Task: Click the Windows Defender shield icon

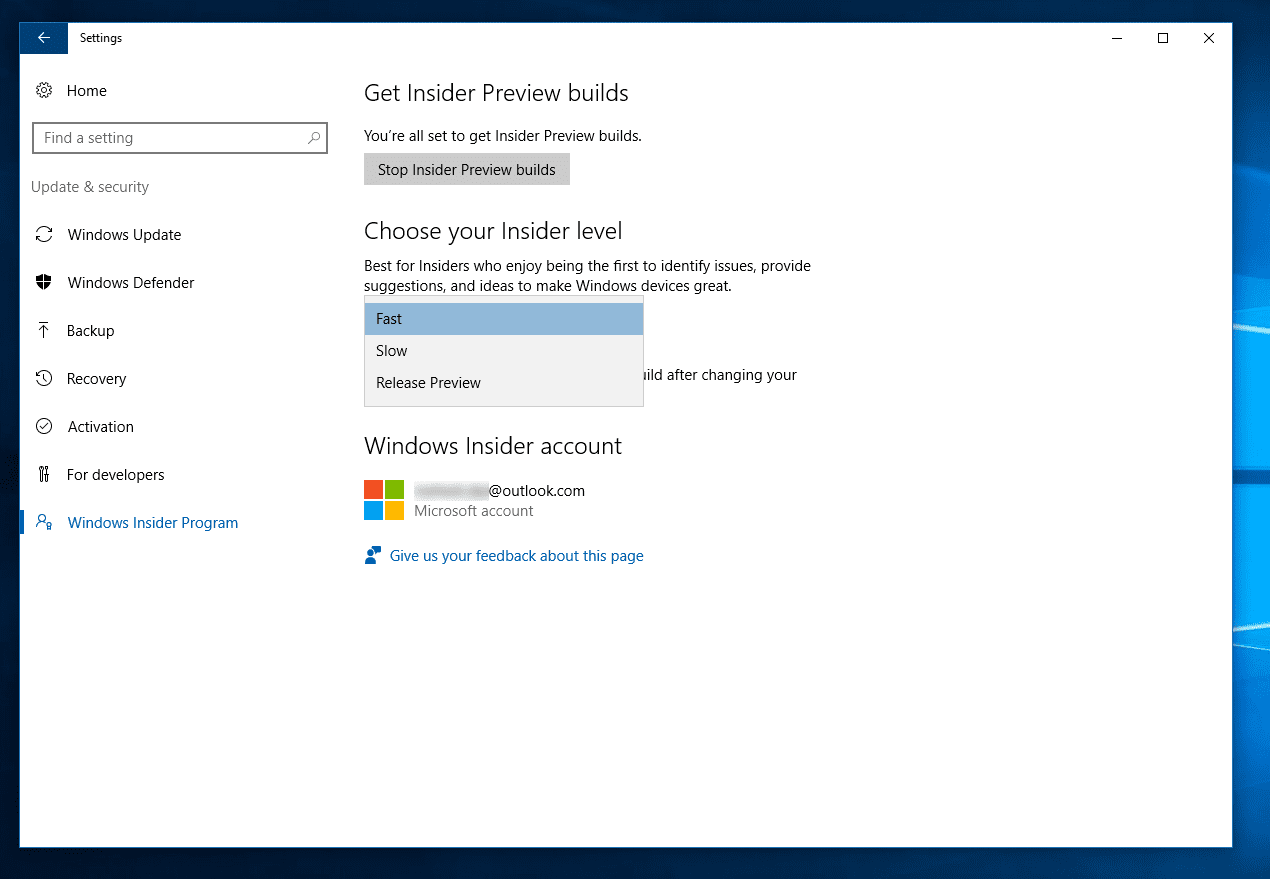Action: tap(44, 283)
